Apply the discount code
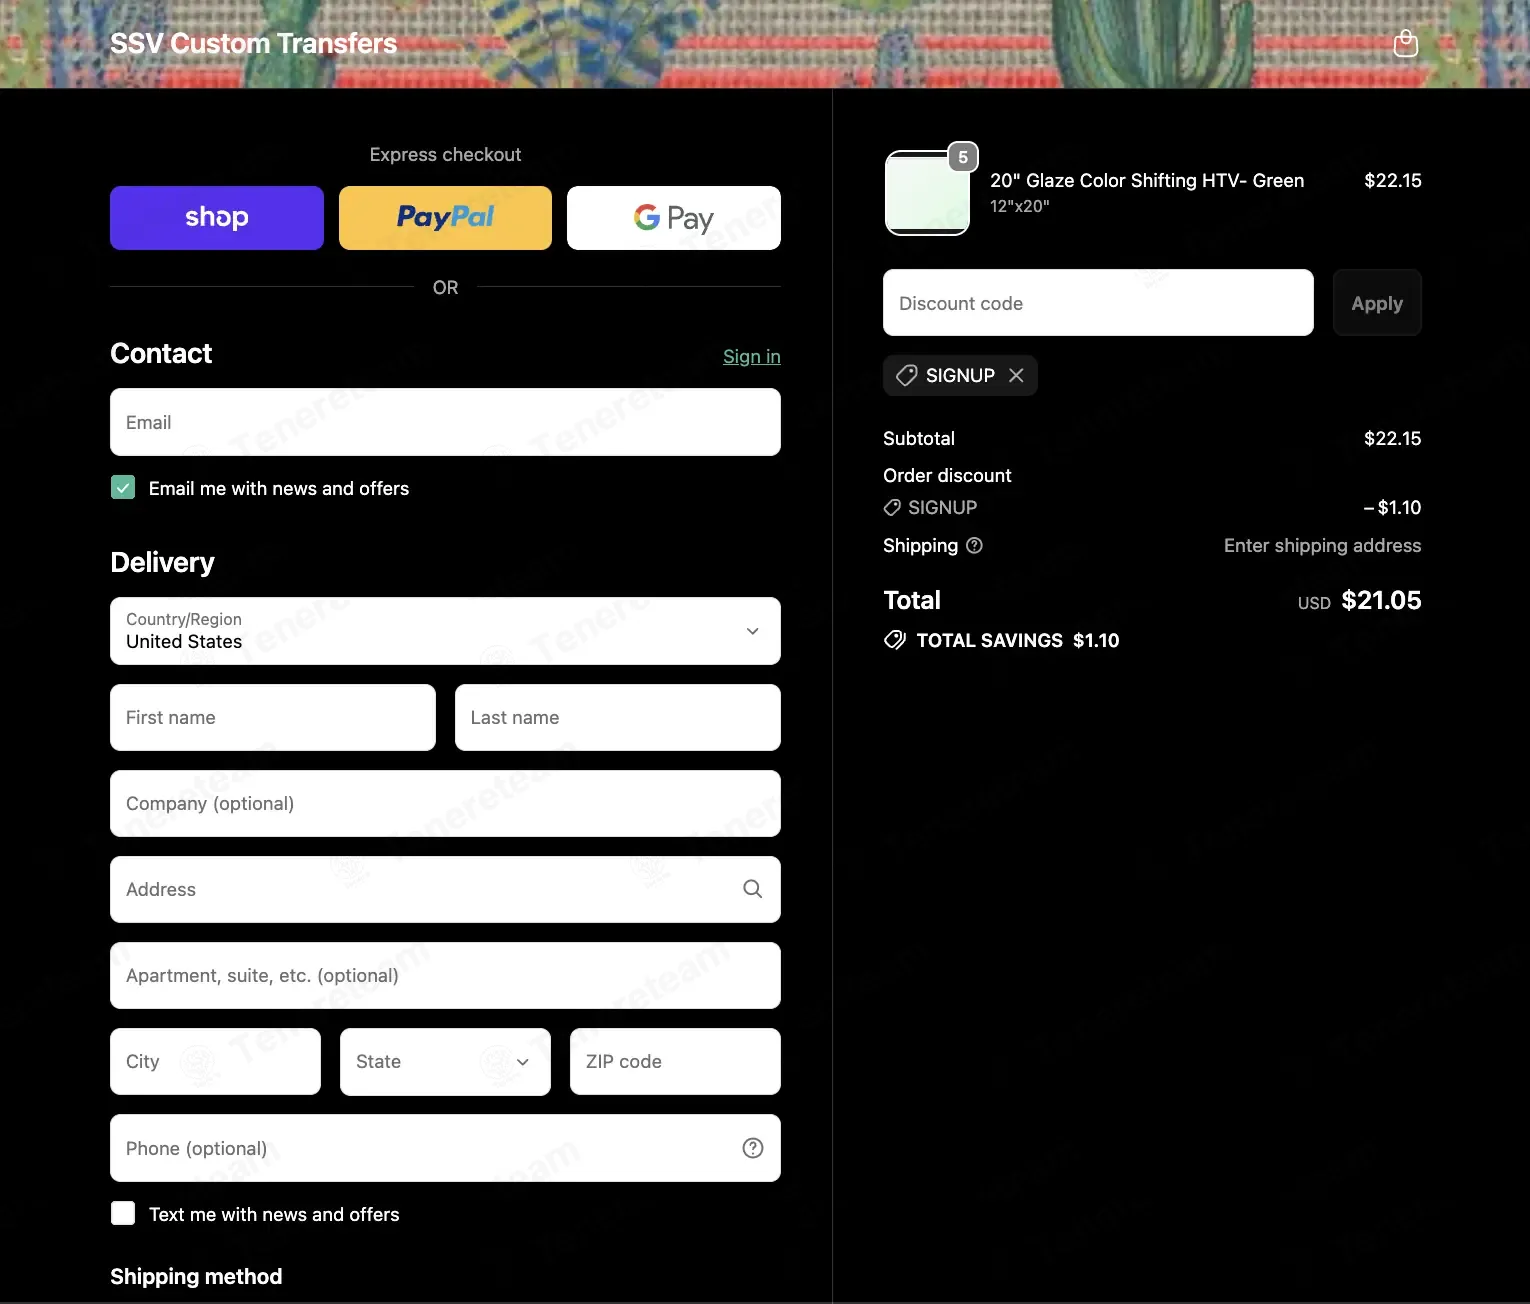 (x=1377, y=303)
